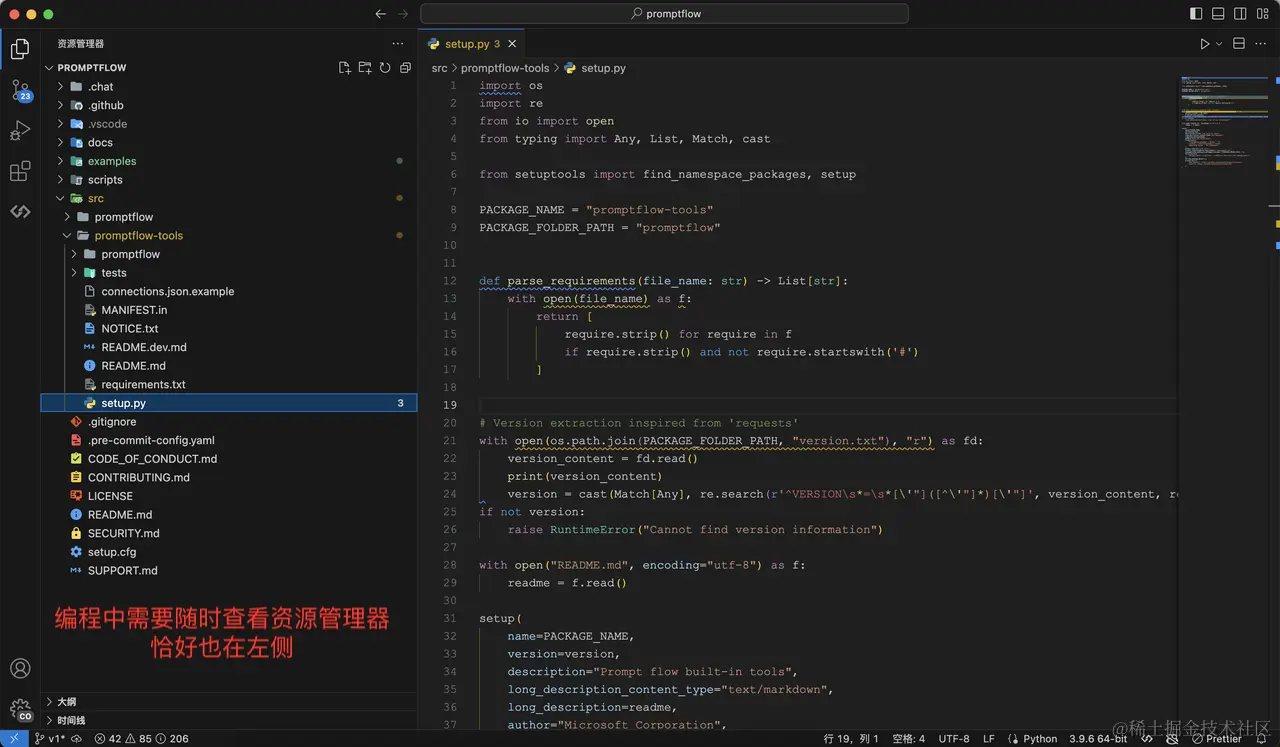This screenshot has height=747, width=1280.
Task: Open problems panel via errors count 42
Action: (108, 739)
